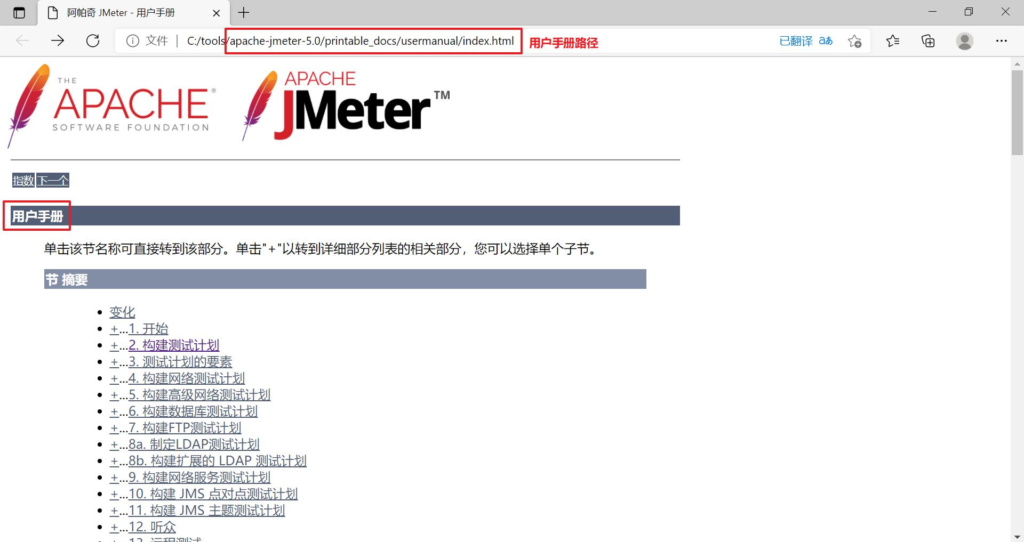The image size is (1024, 542).
Task: Select the 阿帕奇 JMeter 用户手册 tab
Action: [x=130, y=13]
